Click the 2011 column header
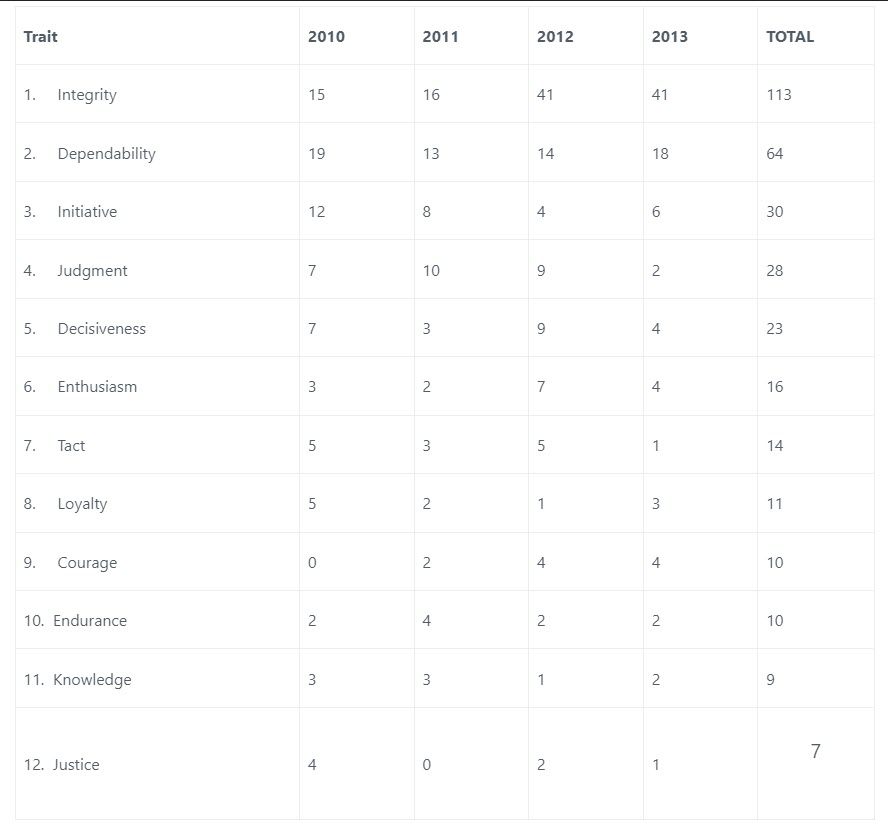Viewport: 888px width, 829px height. [x=440, y=37]
